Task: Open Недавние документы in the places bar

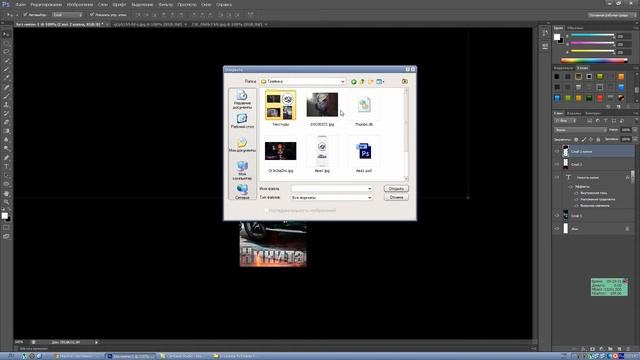Action: [x=242, y=100]
